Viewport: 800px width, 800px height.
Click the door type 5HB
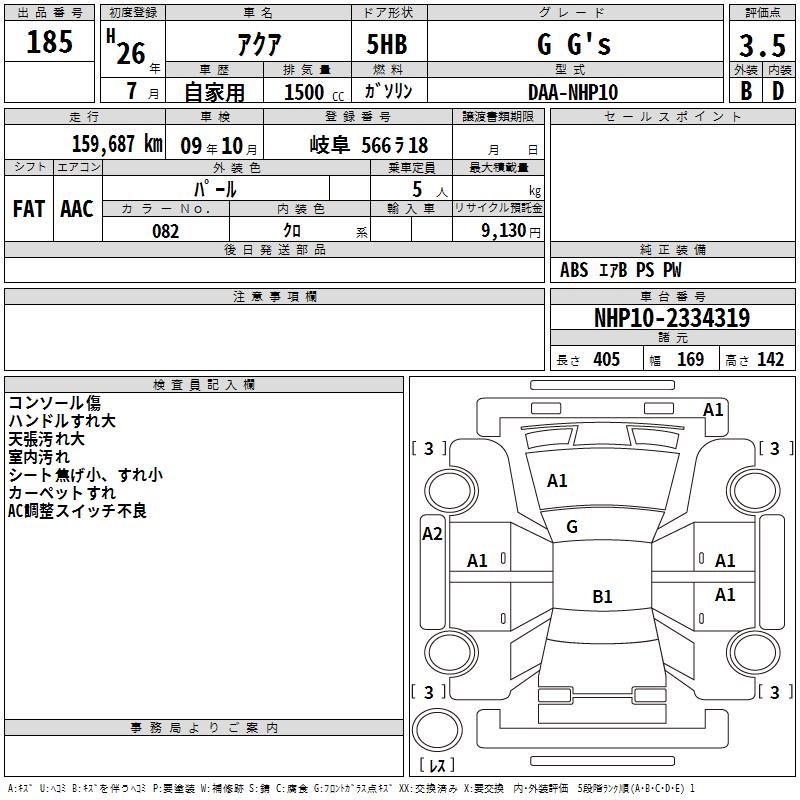387,44
